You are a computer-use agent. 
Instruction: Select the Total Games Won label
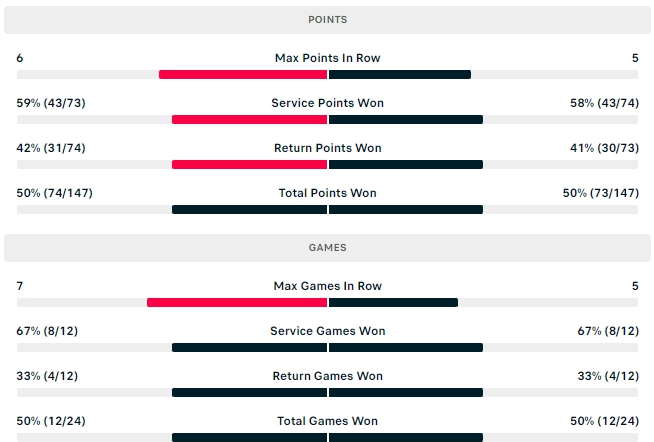[327, 421]
